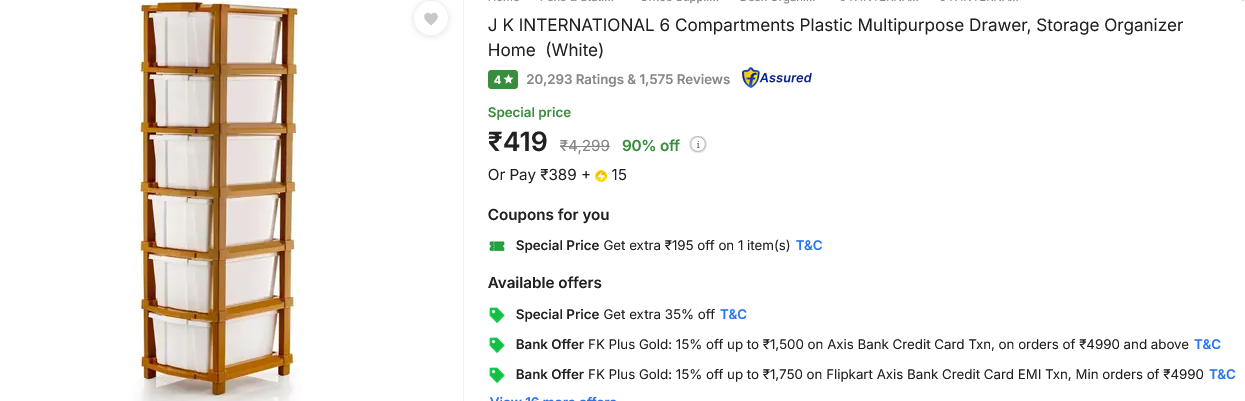This screenshot has width=1245, height=401.
Task: Click tag icon beside ₹1,750 Axis EMI offer
Action: tap(497, 375)
